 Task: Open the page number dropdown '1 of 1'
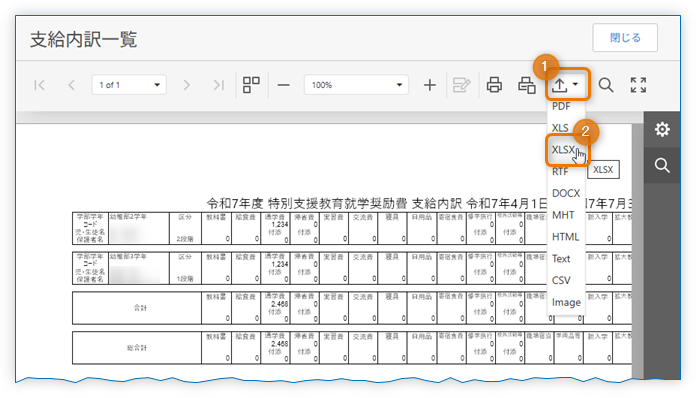(x=129, y=85)
